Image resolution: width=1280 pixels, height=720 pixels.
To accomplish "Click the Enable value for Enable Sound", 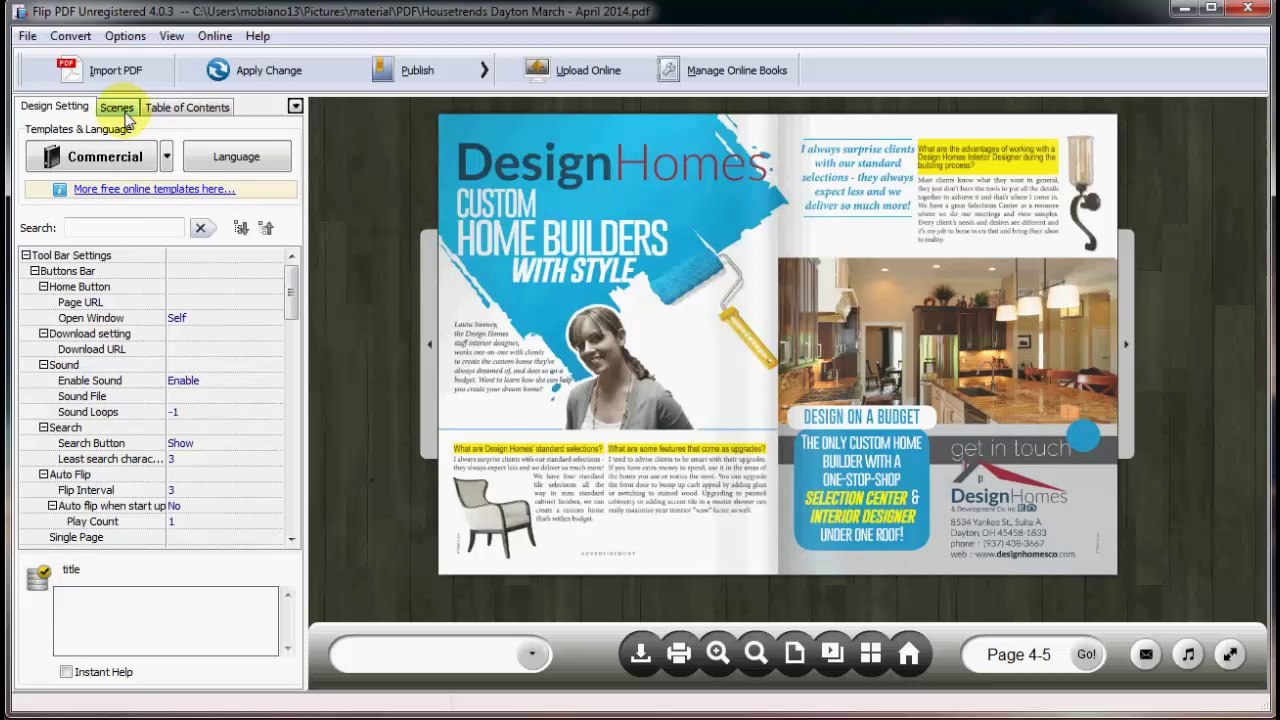I will tap(183, 381).
